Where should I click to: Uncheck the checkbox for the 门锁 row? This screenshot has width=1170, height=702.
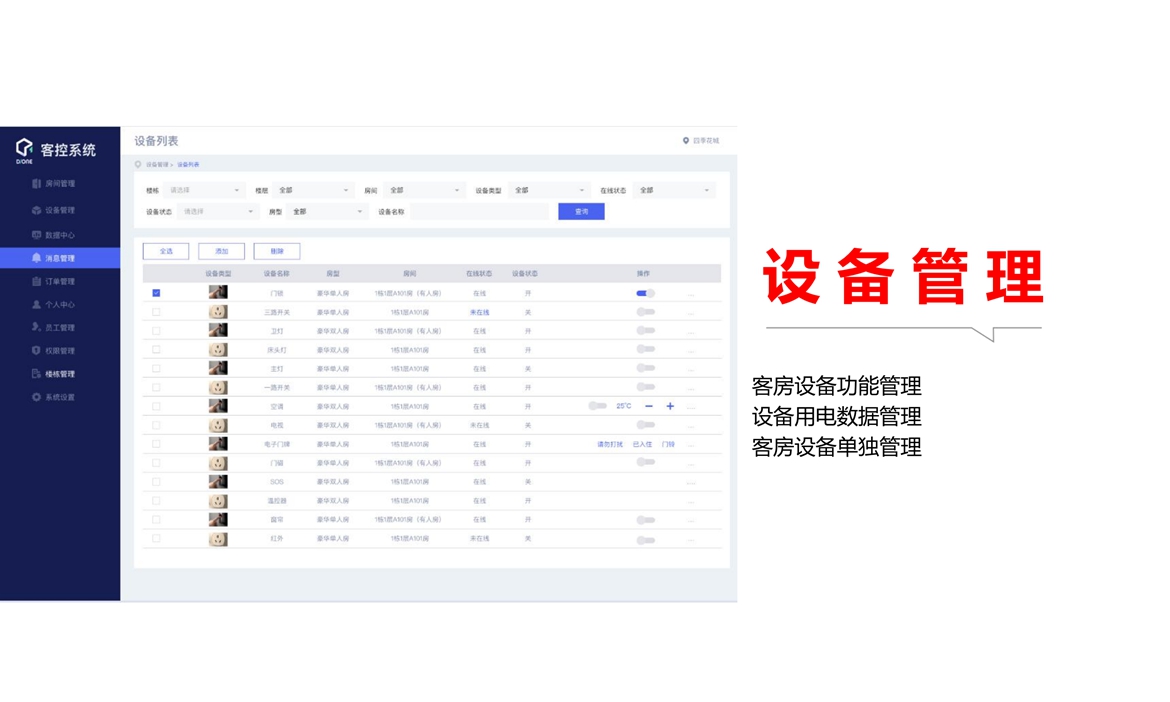[x=156, y=293]
